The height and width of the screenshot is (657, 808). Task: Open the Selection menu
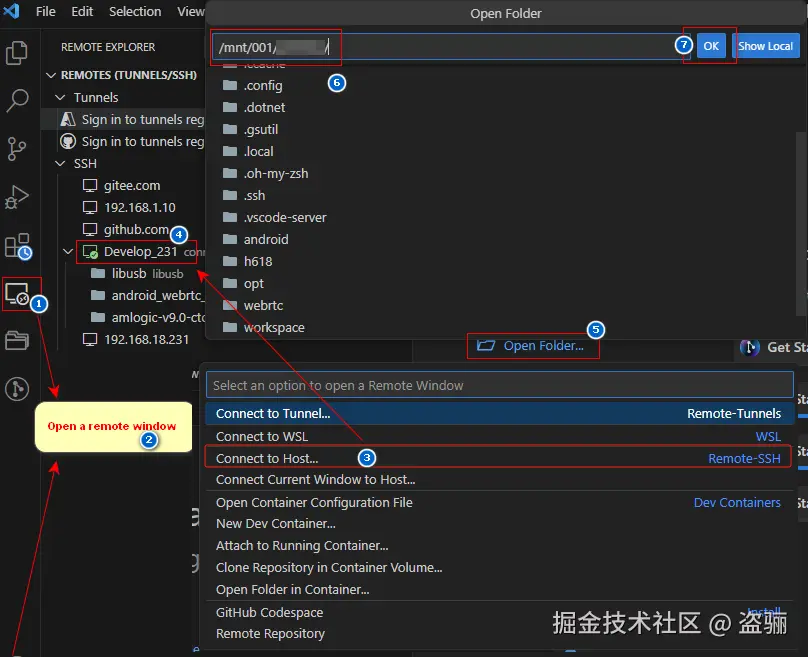tap(135, 11)
